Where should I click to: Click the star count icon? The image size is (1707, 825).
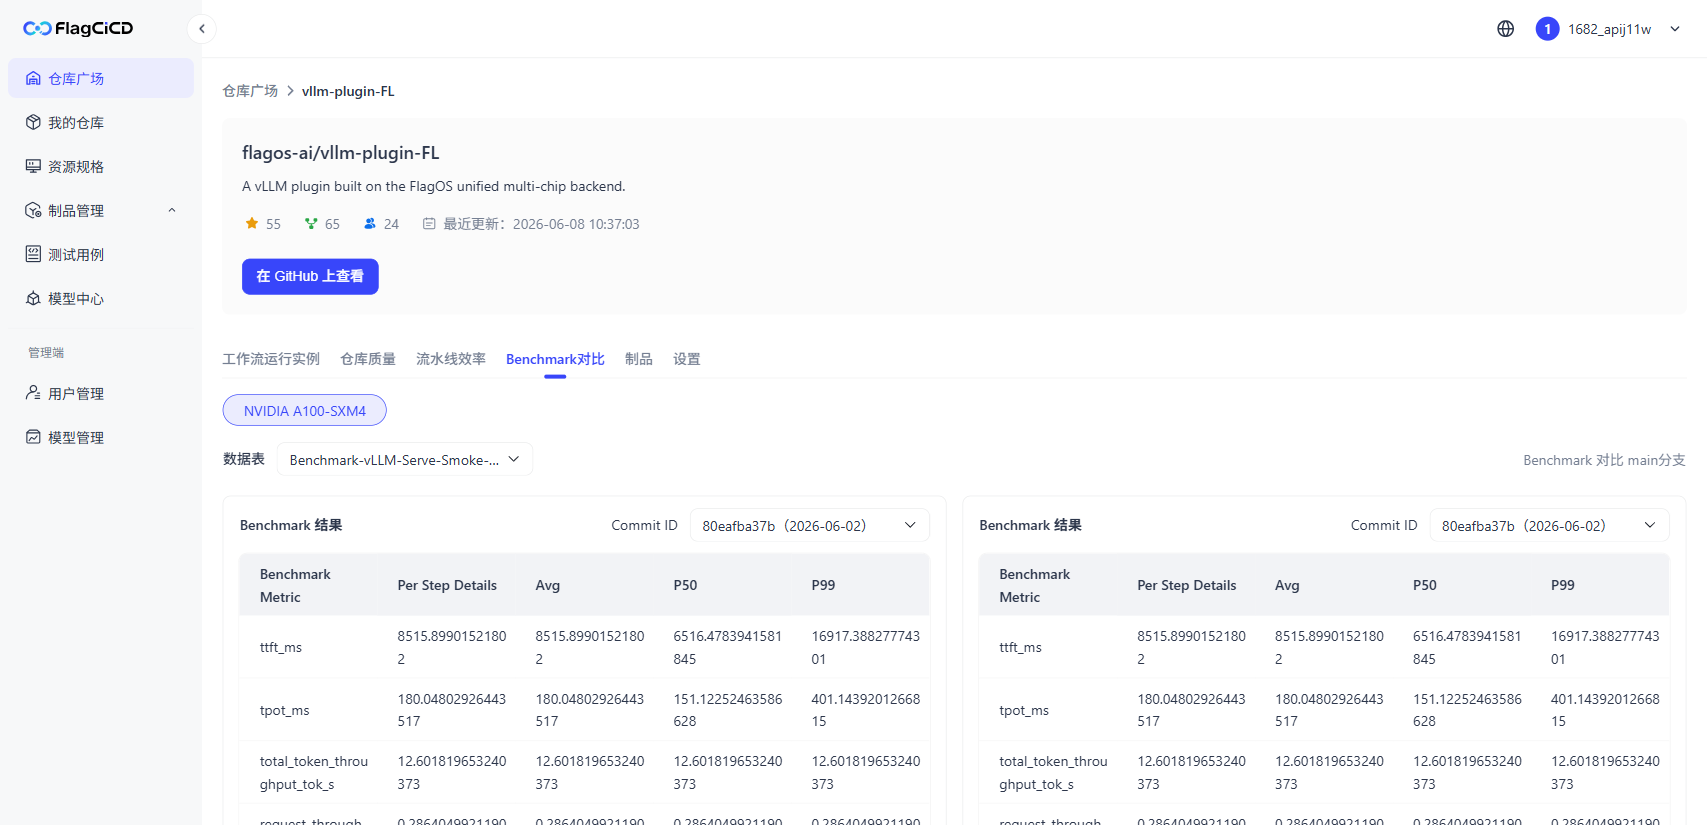click(252, 224)
